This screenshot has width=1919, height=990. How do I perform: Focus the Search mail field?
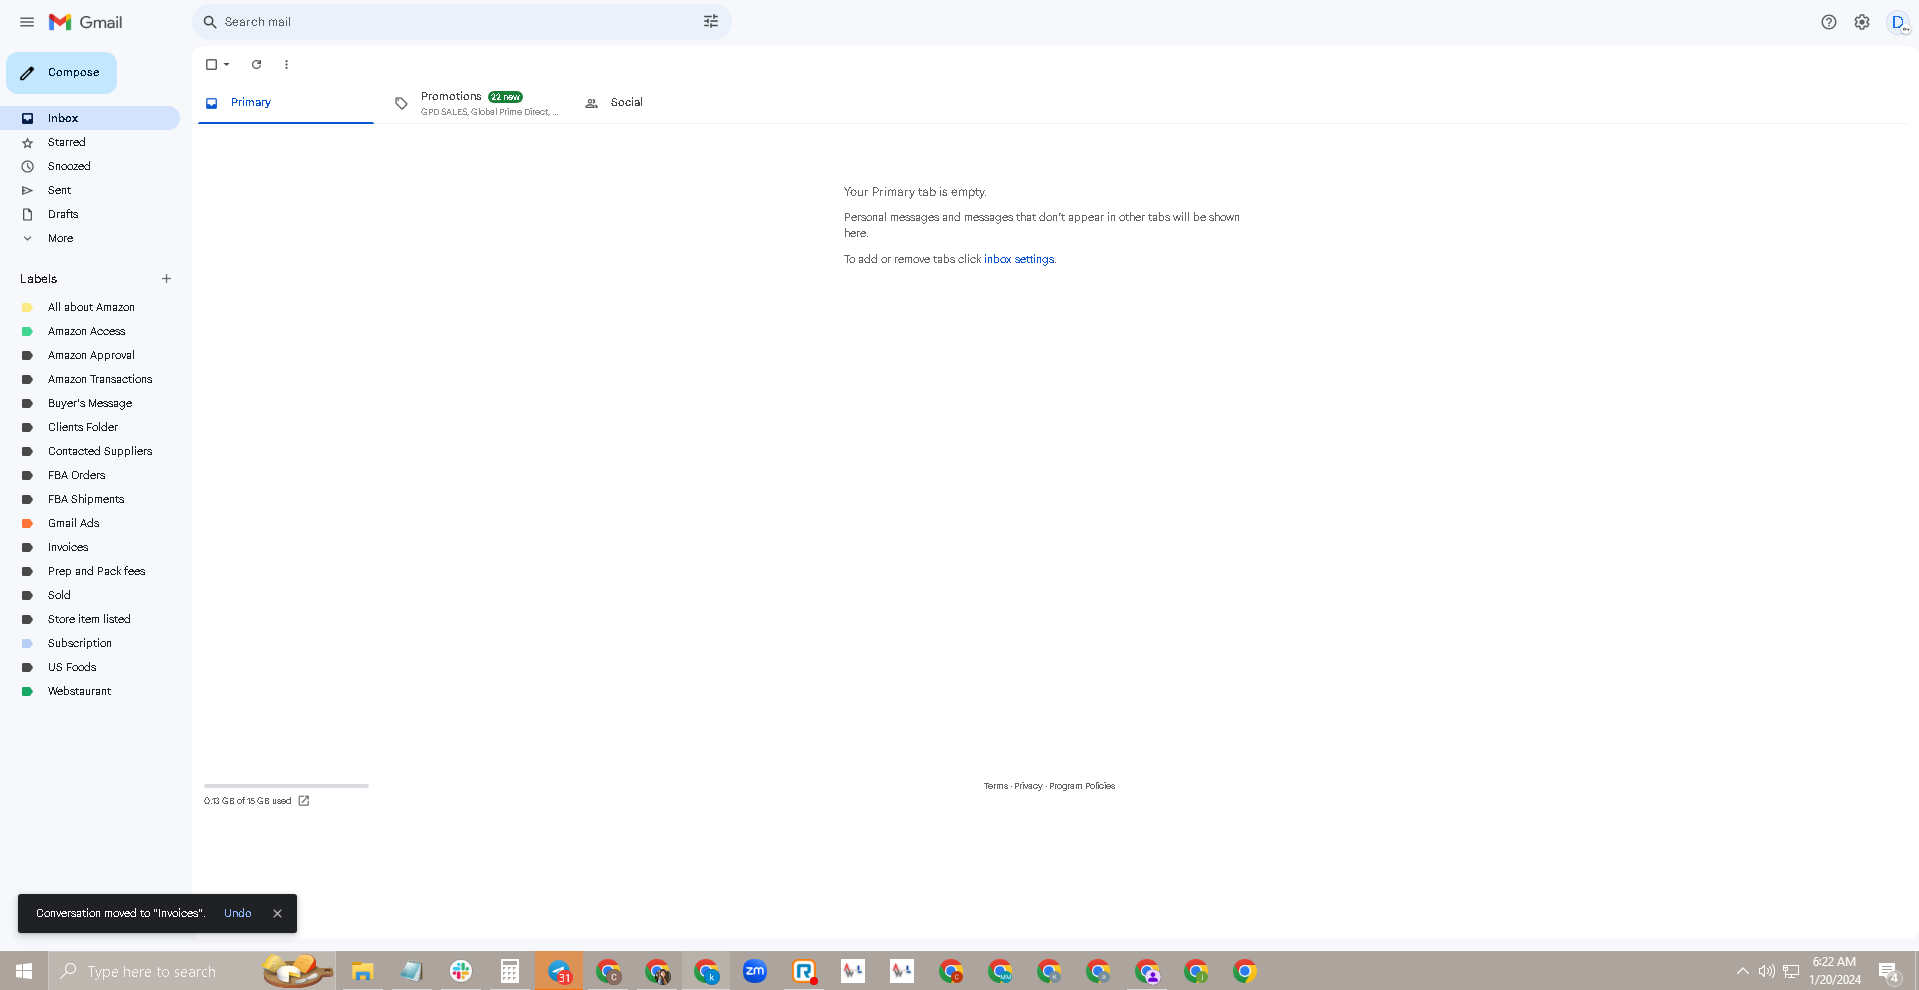click(460, 22)
